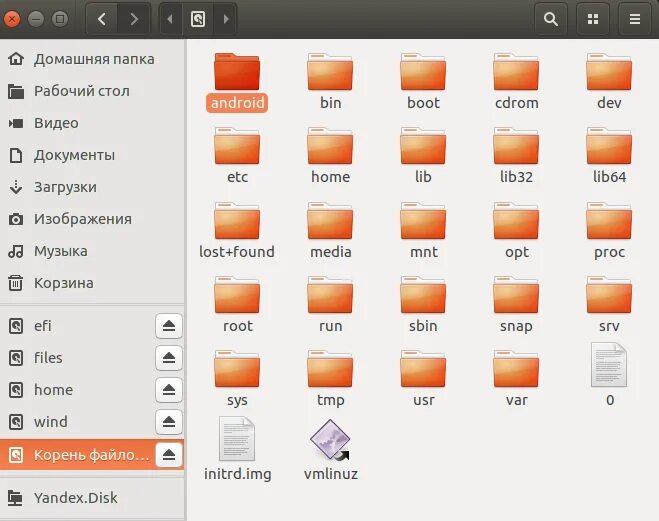Close the file manager window

pyautogui.click(x=12, y=19)
